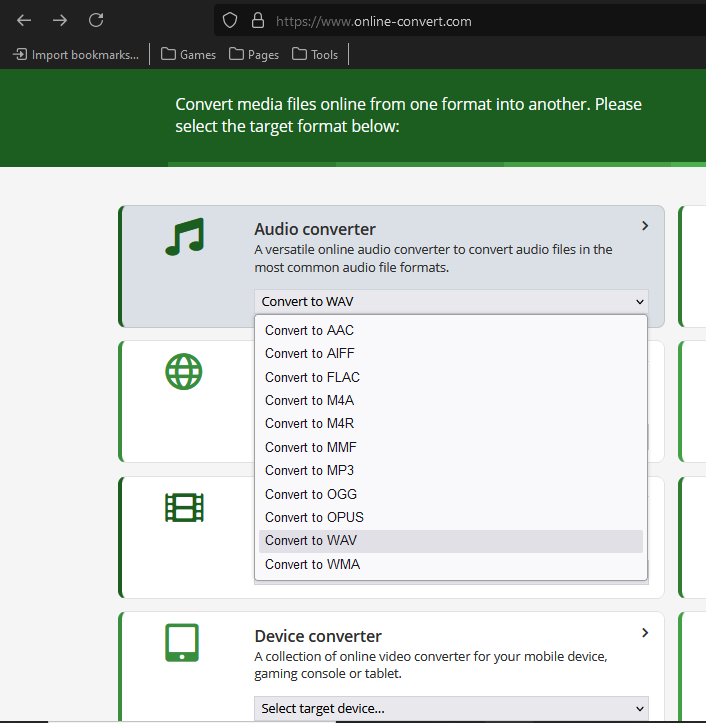706x723 pixels.
Task: Choose Convert to AAC from list
Action: (x=310, y=330)
